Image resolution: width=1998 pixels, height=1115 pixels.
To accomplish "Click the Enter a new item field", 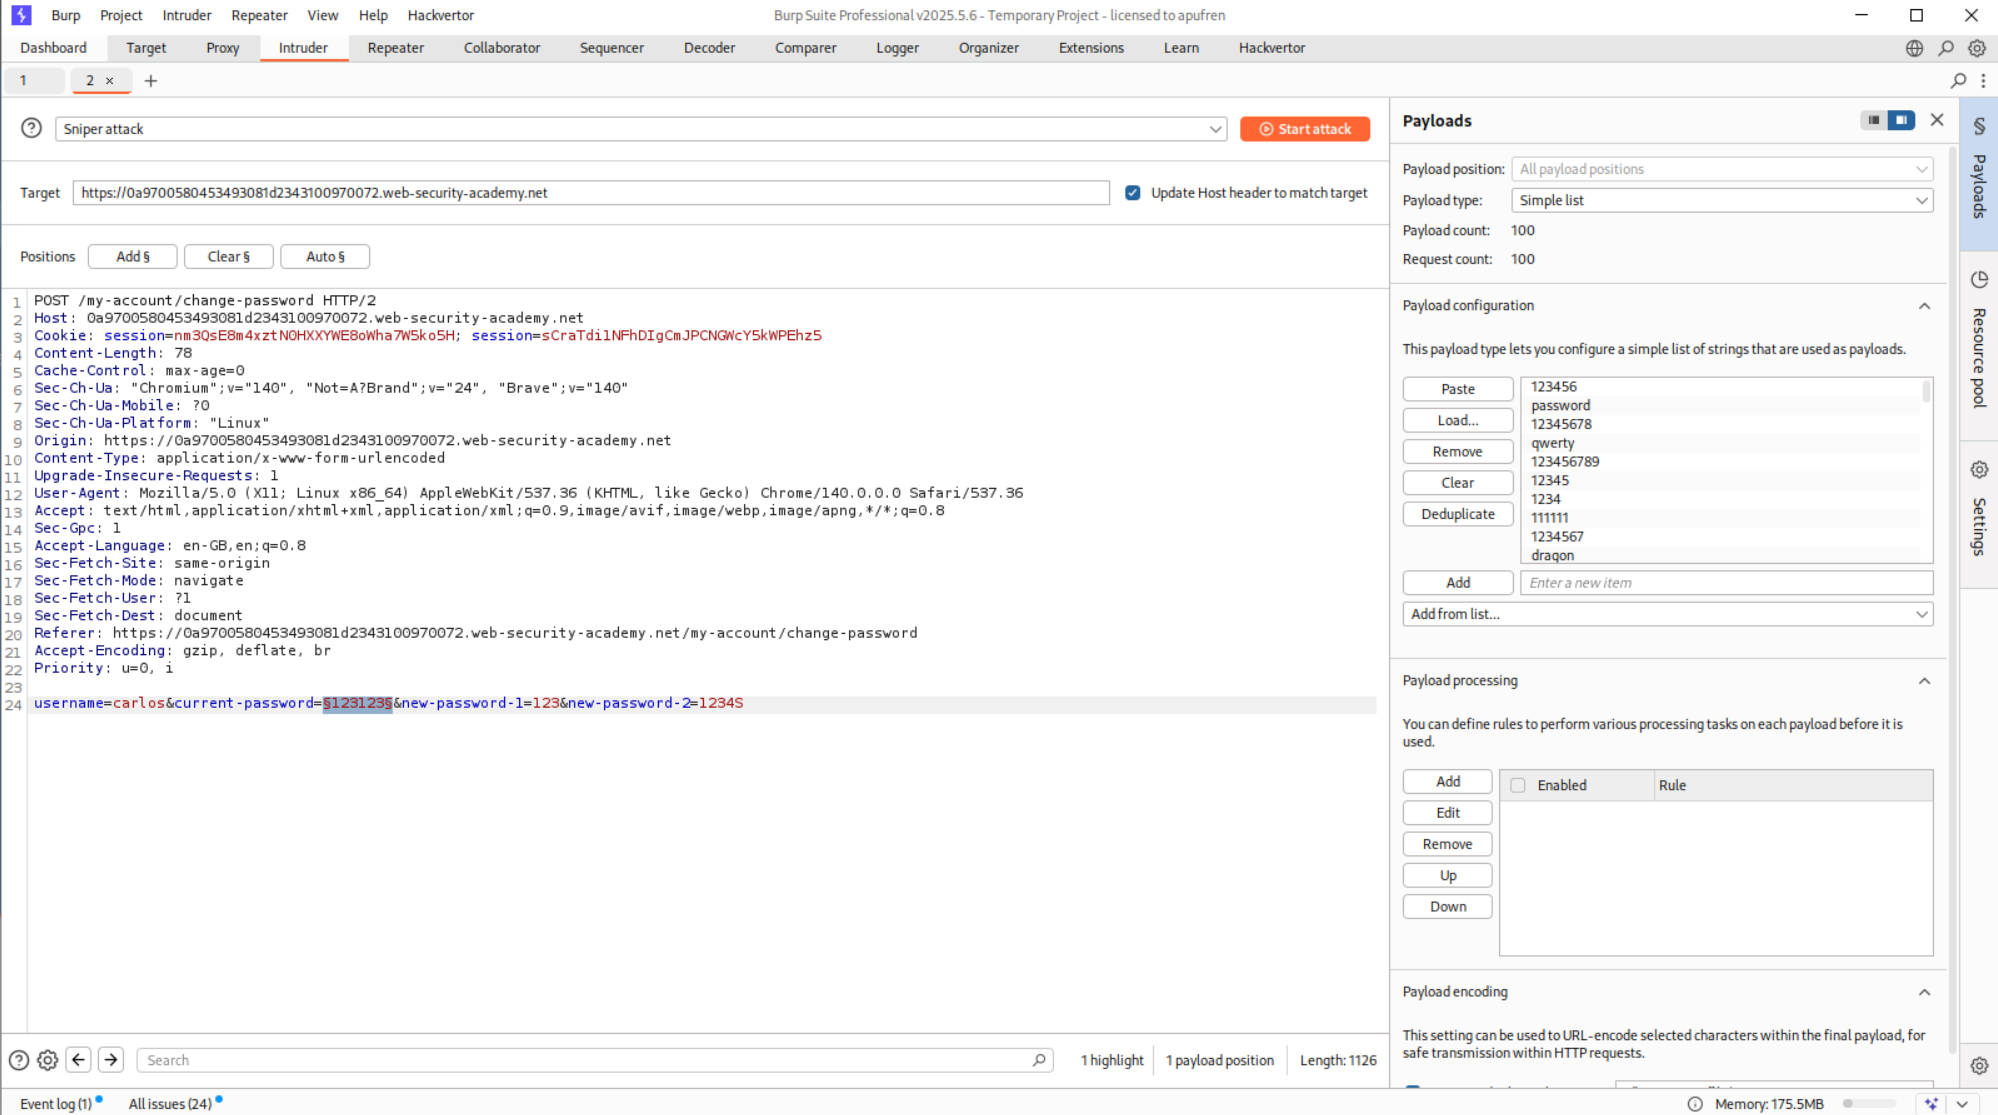I will [x=1725, y=583].
